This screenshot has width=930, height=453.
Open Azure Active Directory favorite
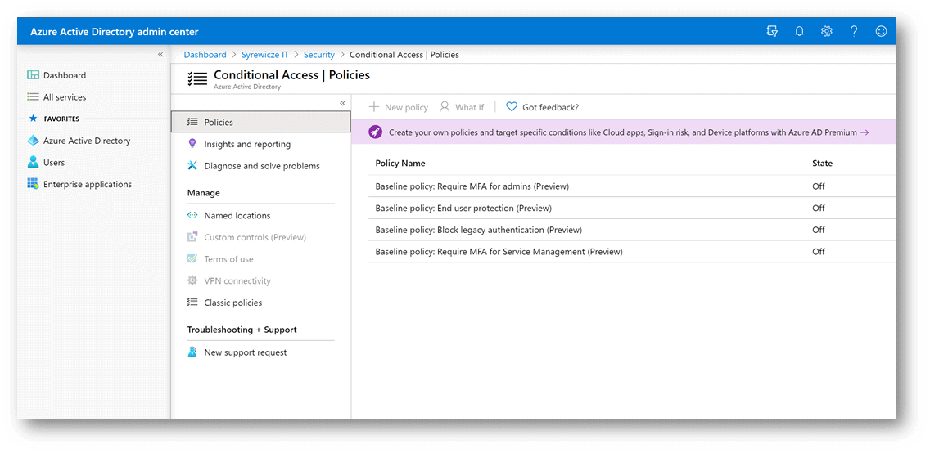(87, 141)
